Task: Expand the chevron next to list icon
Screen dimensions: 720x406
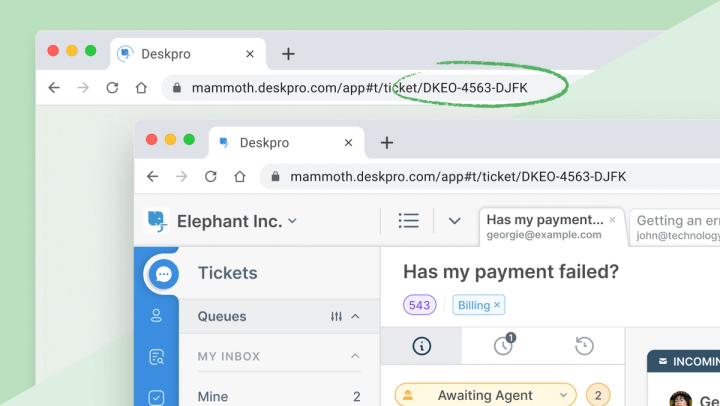Action: pos(455,221)
